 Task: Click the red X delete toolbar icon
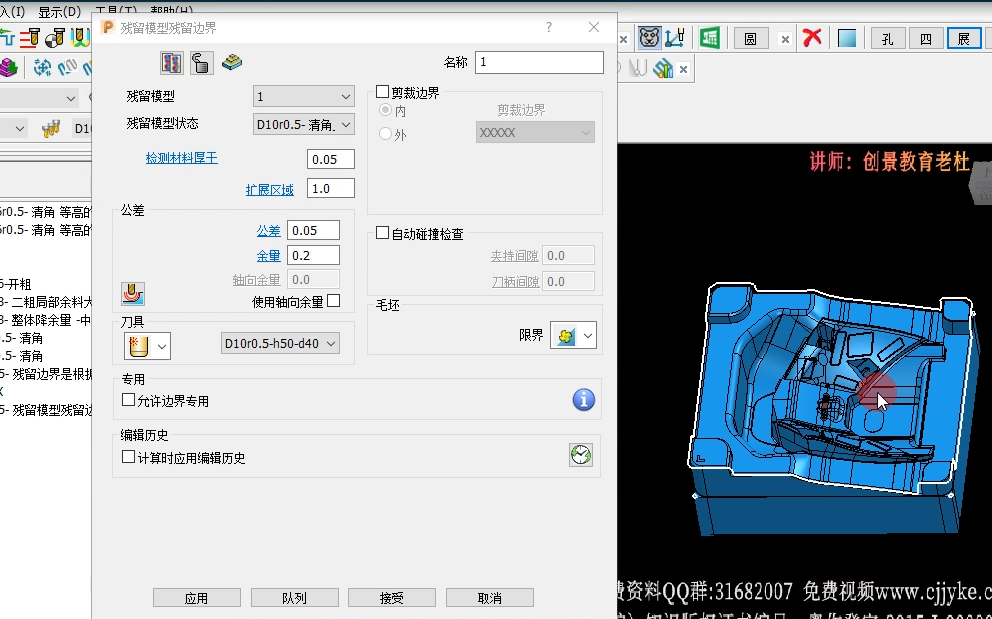pos(812,37)
